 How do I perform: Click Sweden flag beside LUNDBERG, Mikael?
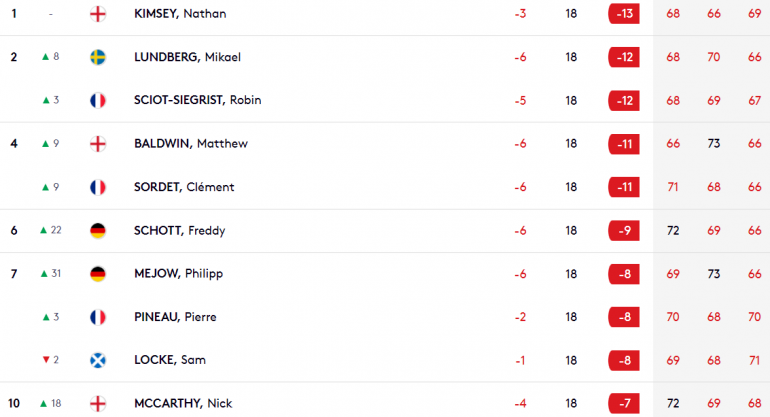click(x=98, y=57)
